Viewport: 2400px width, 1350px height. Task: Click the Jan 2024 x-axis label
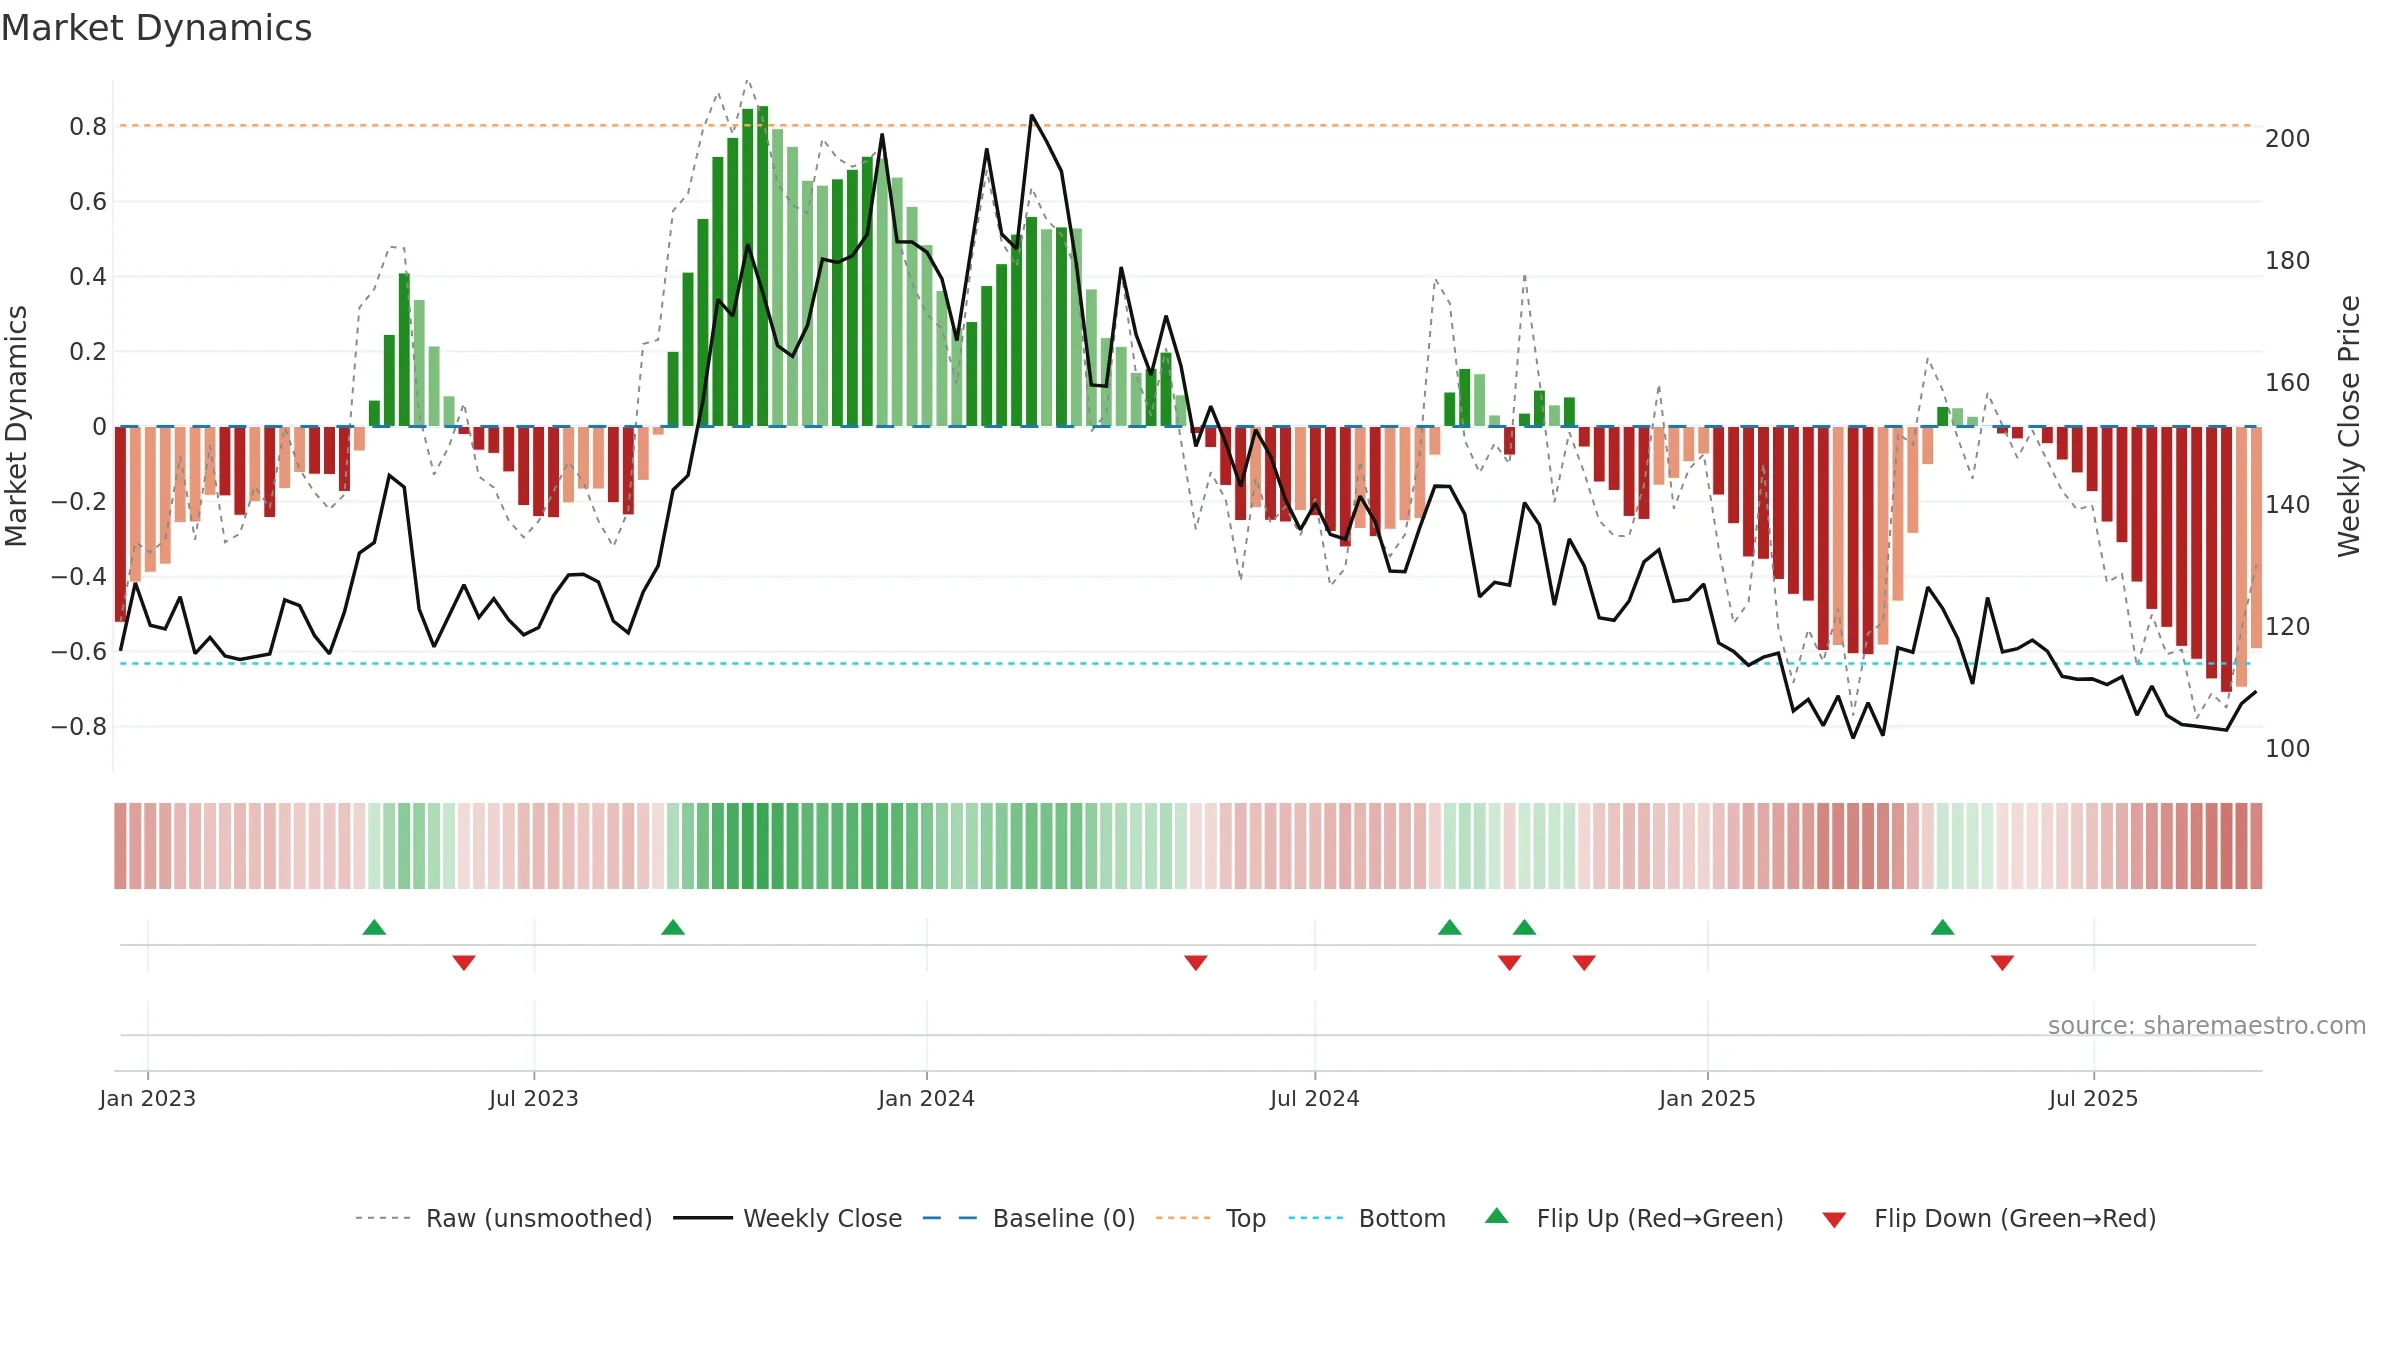(927, 1098)
